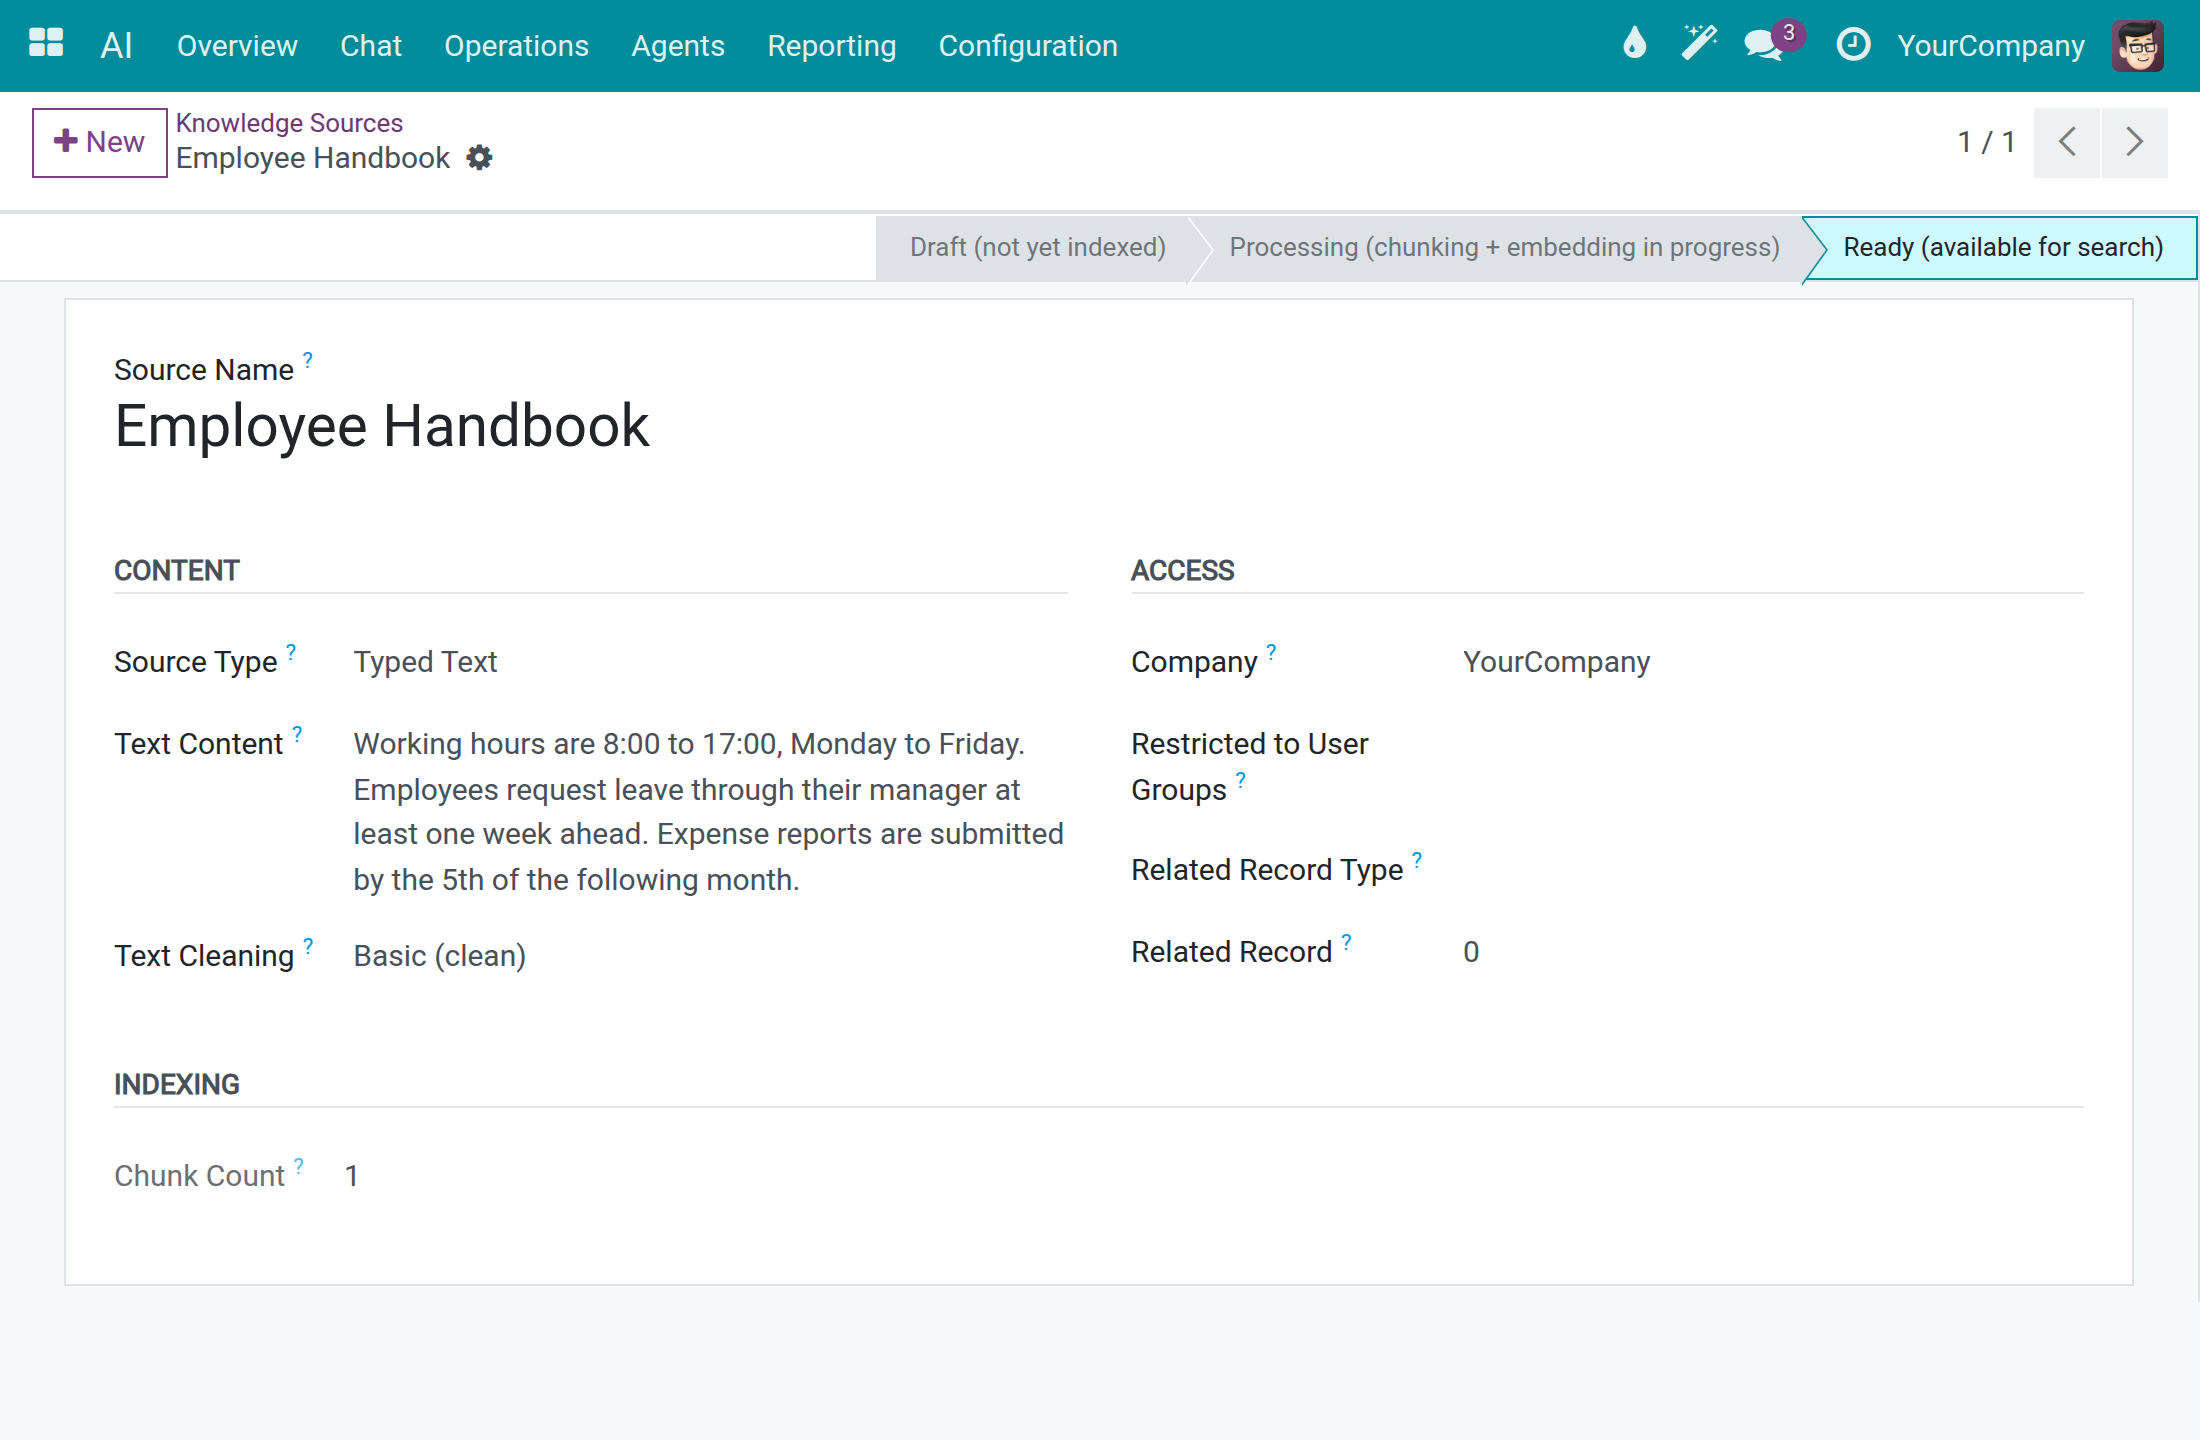Click the water drop icon in navbar

[1635, 44]
